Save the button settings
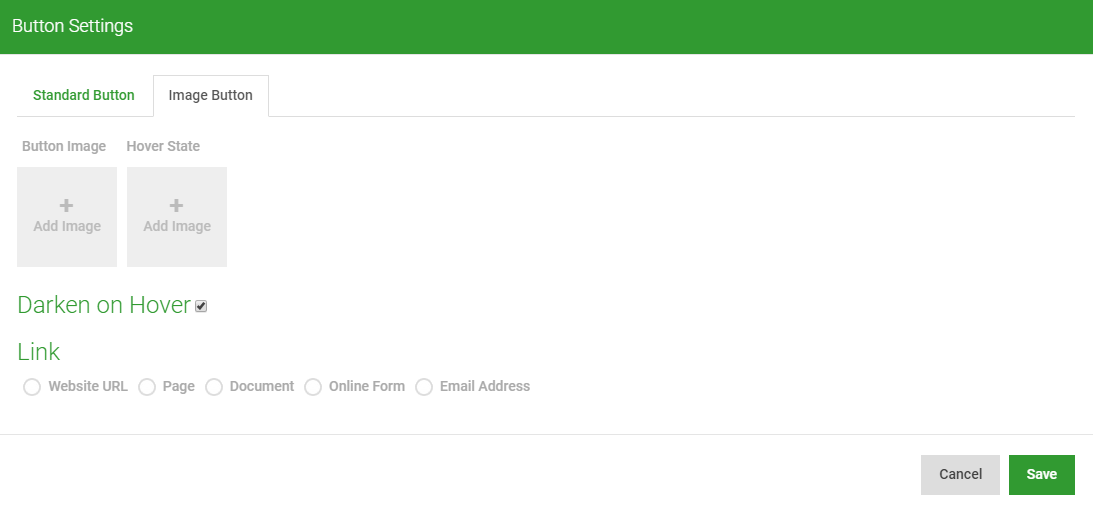This screenshot has height=514, width=1093. coord(1041,475)
